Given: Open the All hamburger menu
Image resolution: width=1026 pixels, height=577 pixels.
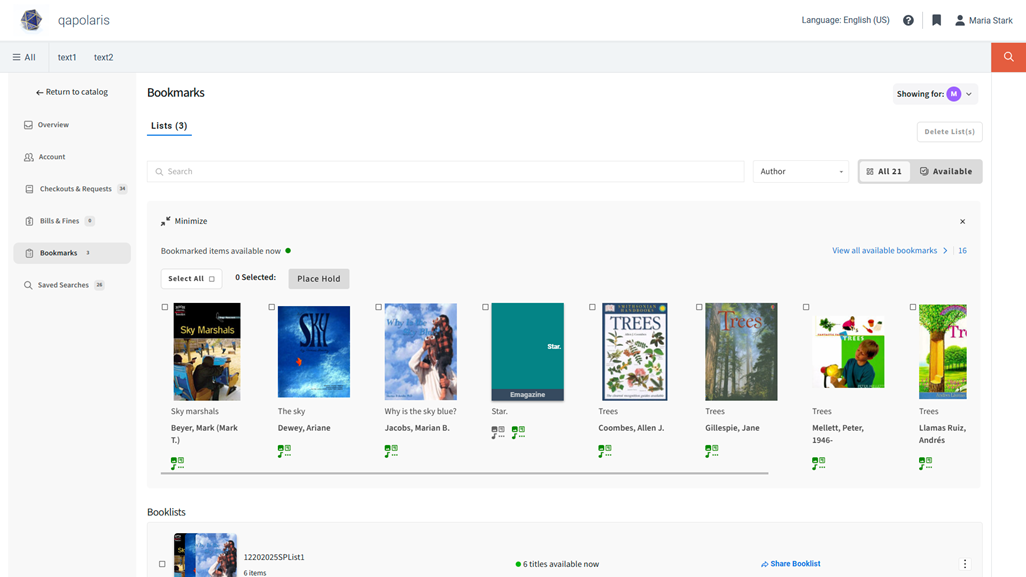Looking at the screenshot, I should 24,57.
